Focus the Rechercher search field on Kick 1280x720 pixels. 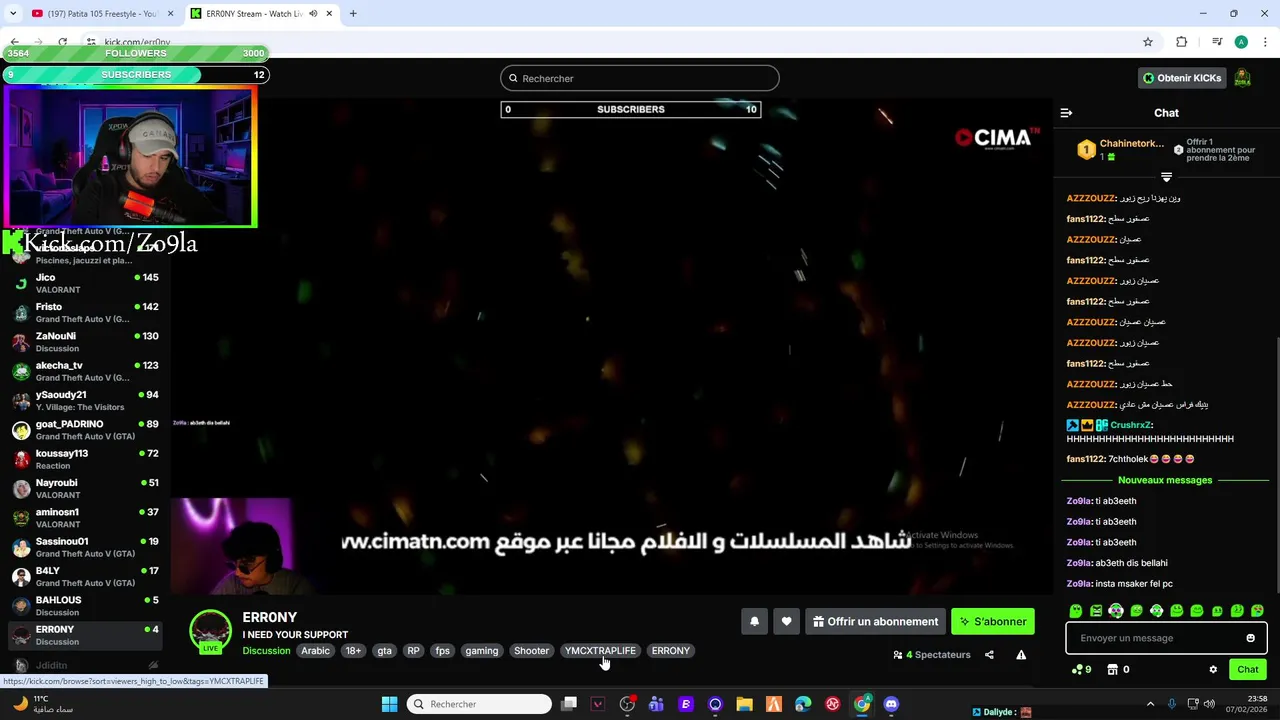tap(640, 78)
